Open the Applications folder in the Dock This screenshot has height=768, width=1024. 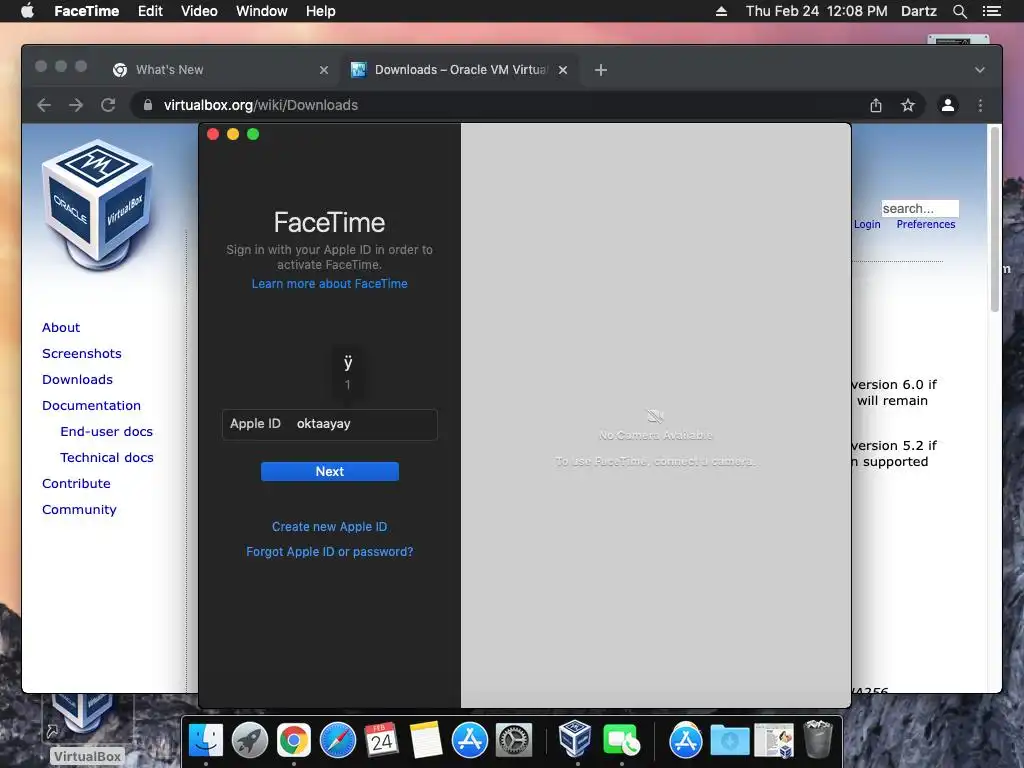click(x=685, y=740)
